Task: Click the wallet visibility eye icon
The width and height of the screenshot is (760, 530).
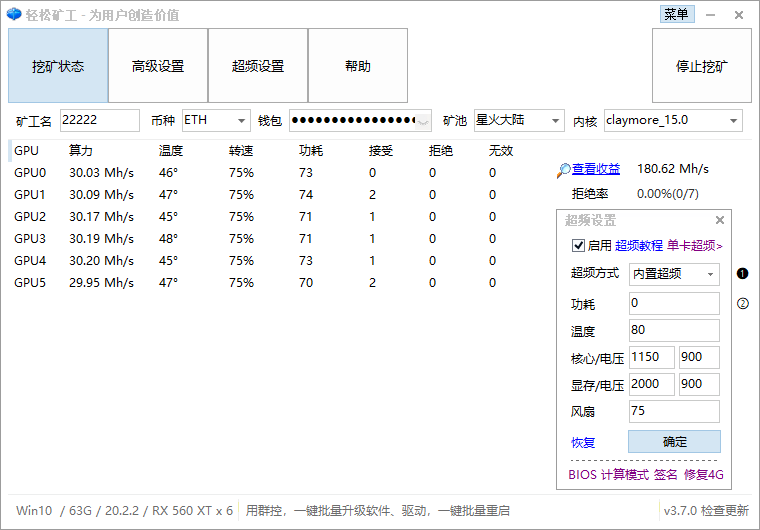Action: (x=424, y=121)
